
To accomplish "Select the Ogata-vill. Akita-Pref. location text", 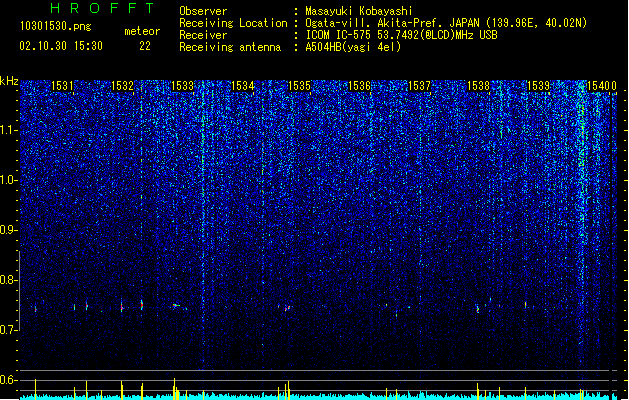I will [x=446, y=23].
